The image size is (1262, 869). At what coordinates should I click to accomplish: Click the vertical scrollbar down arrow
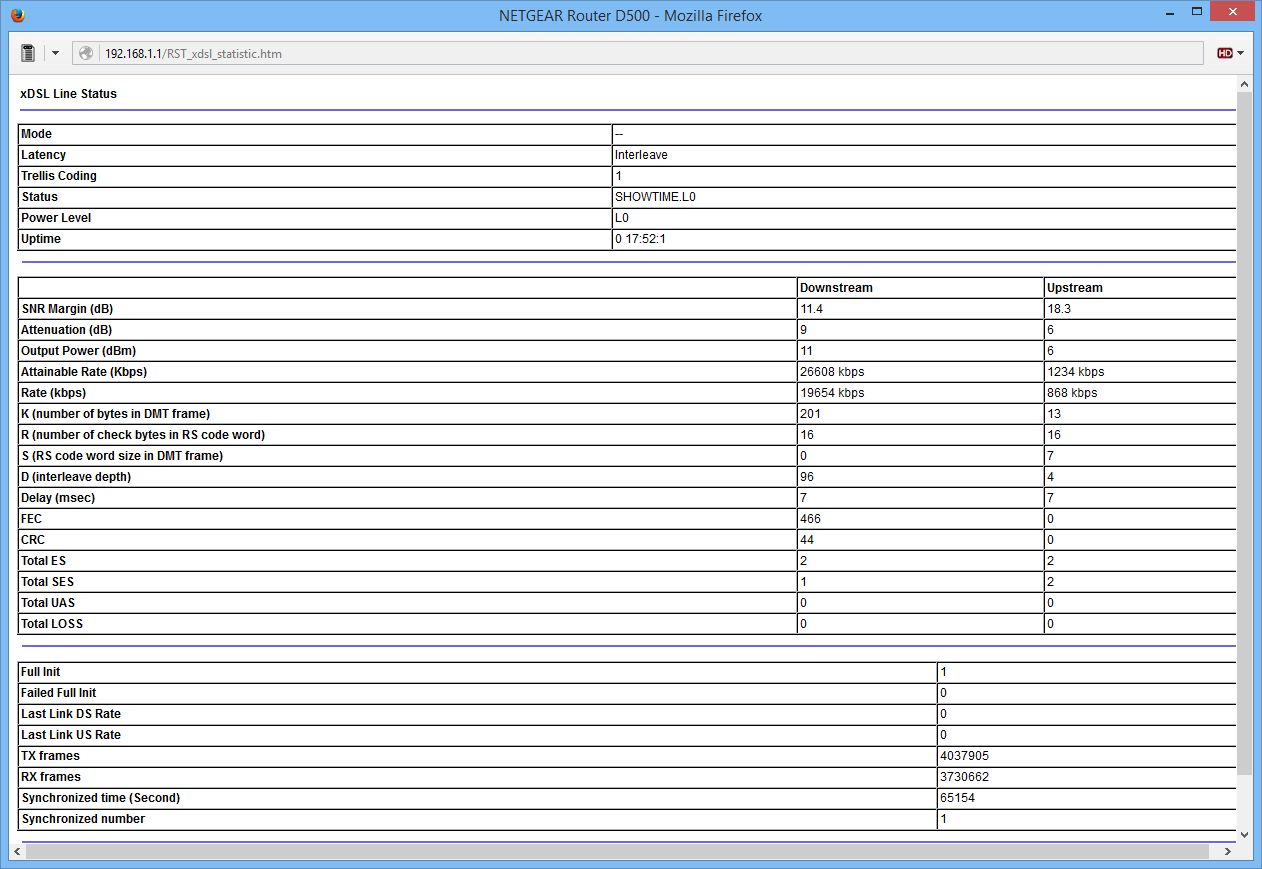[x=1245, y=833]
